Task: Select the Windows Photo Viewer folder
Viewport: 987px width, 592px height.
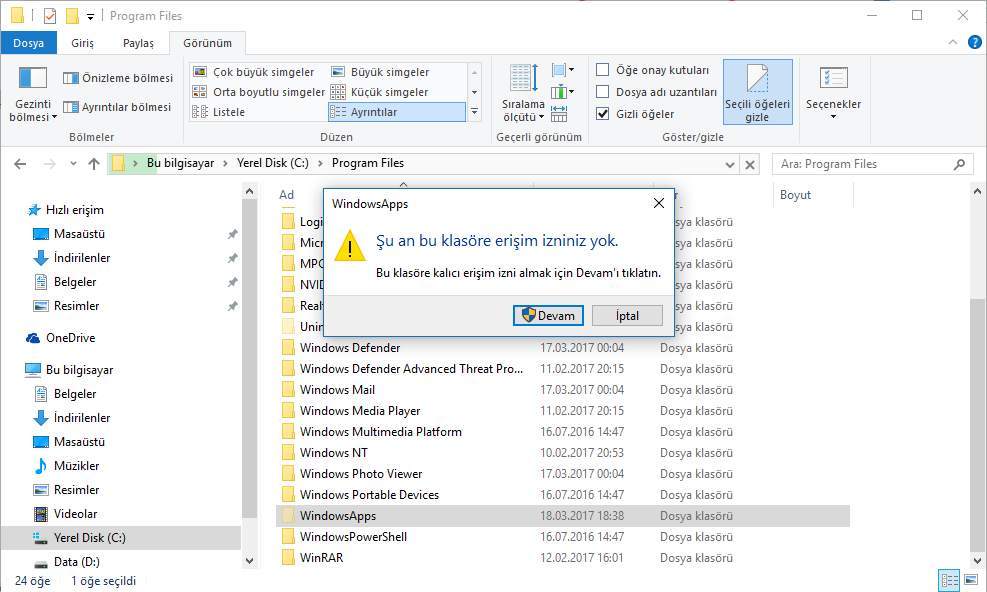Action: pyautogui.click(x=361, y=474)
